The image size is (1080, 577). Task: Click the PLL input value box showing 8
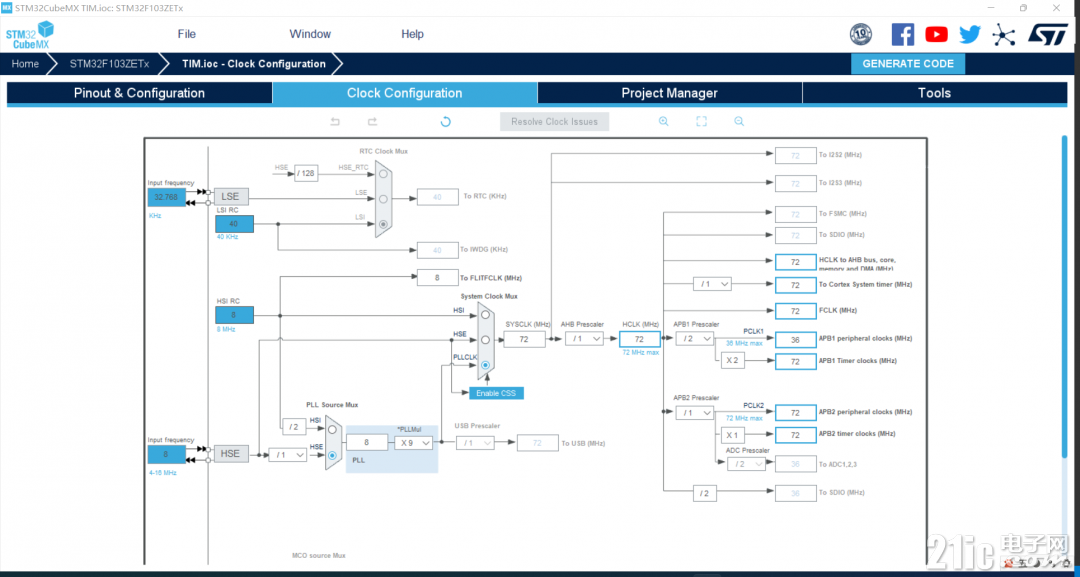click(367, 443)
